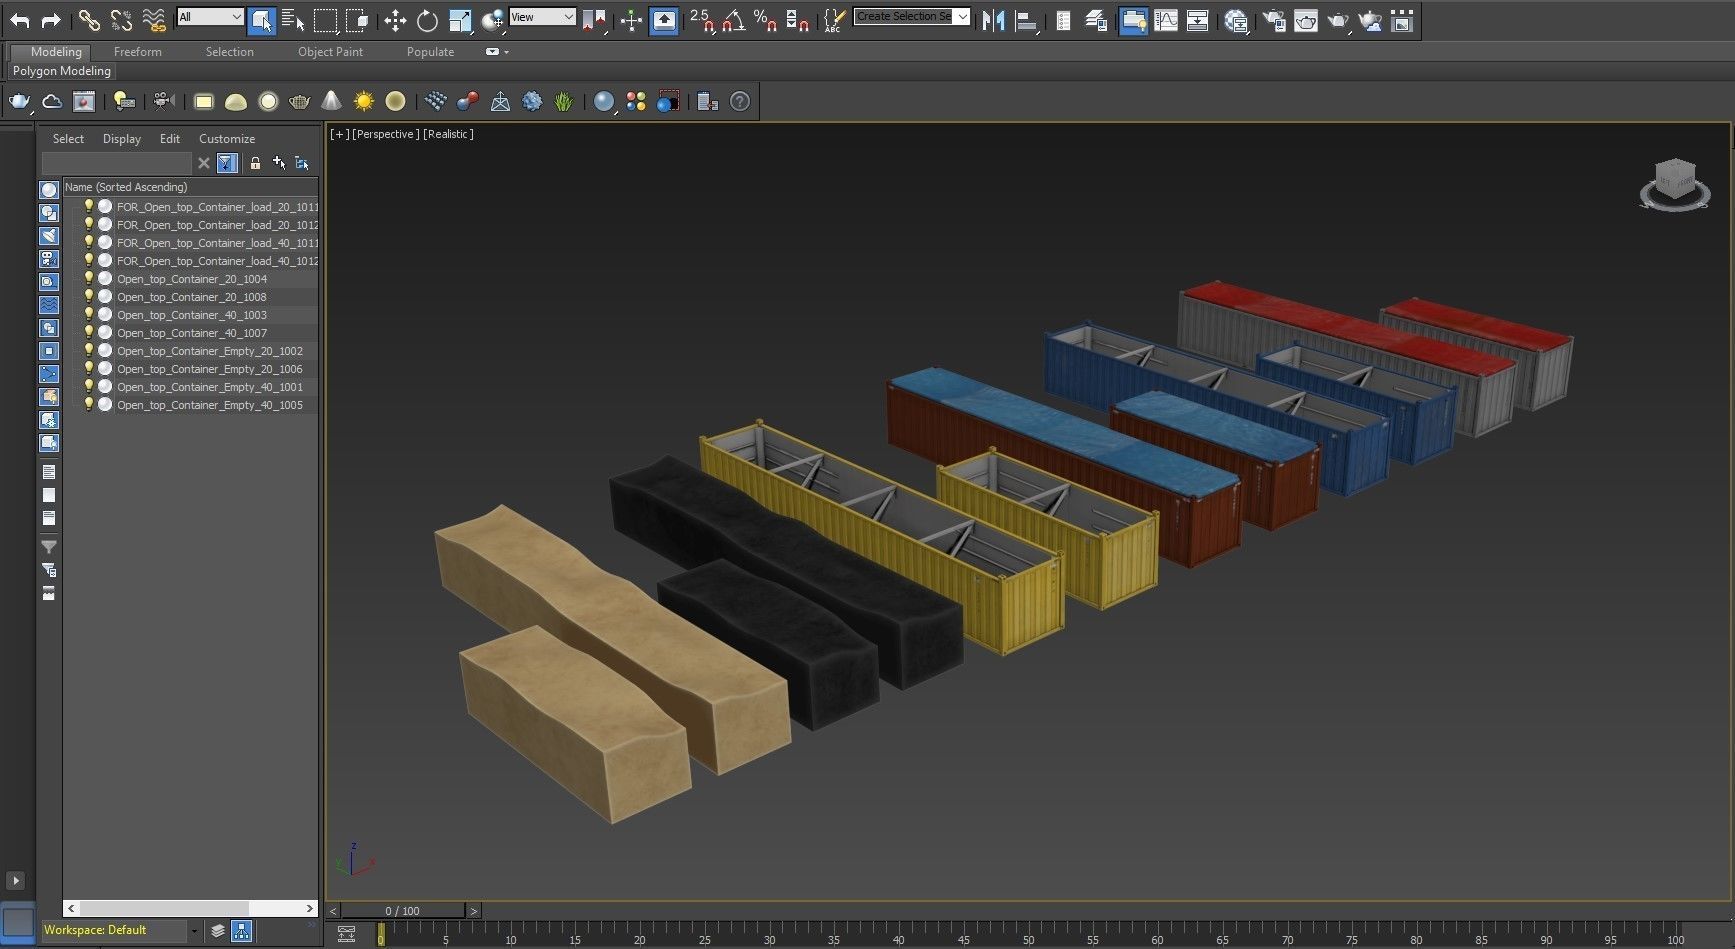Toggle the Window/Crossing selection button
The width and height of the screenshot is (1735, 949).
(x=357, y=20)
